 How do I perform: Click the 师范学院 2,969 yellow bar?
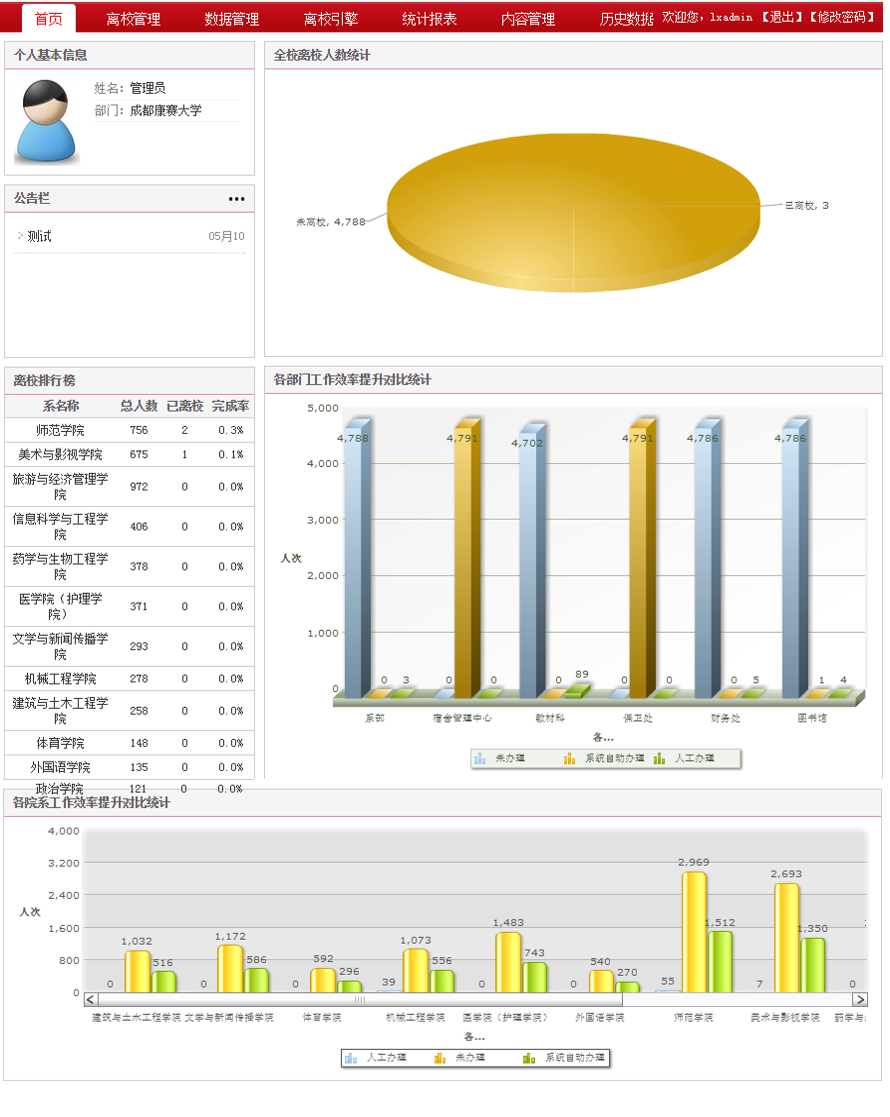point(694,932)
